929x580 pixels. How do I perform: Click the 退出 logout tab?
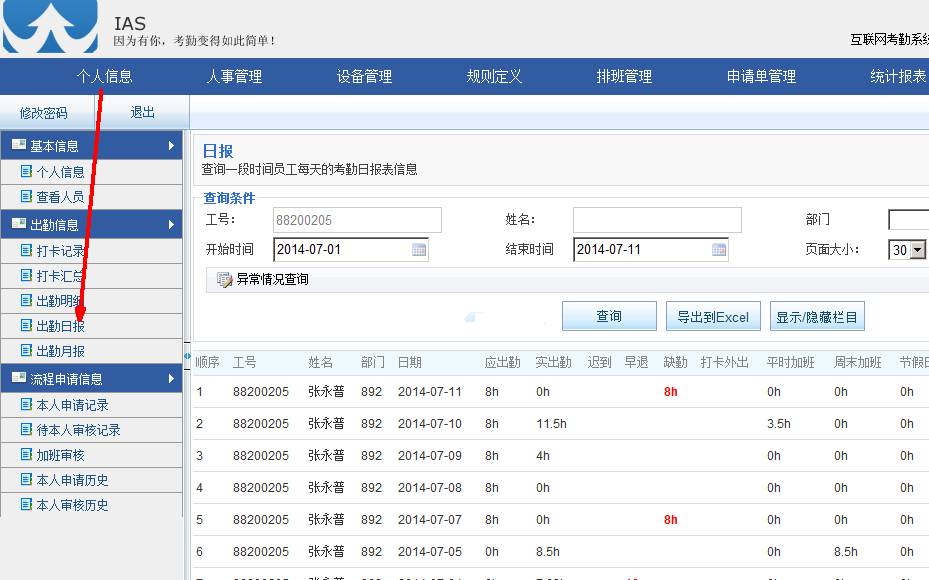142,113
